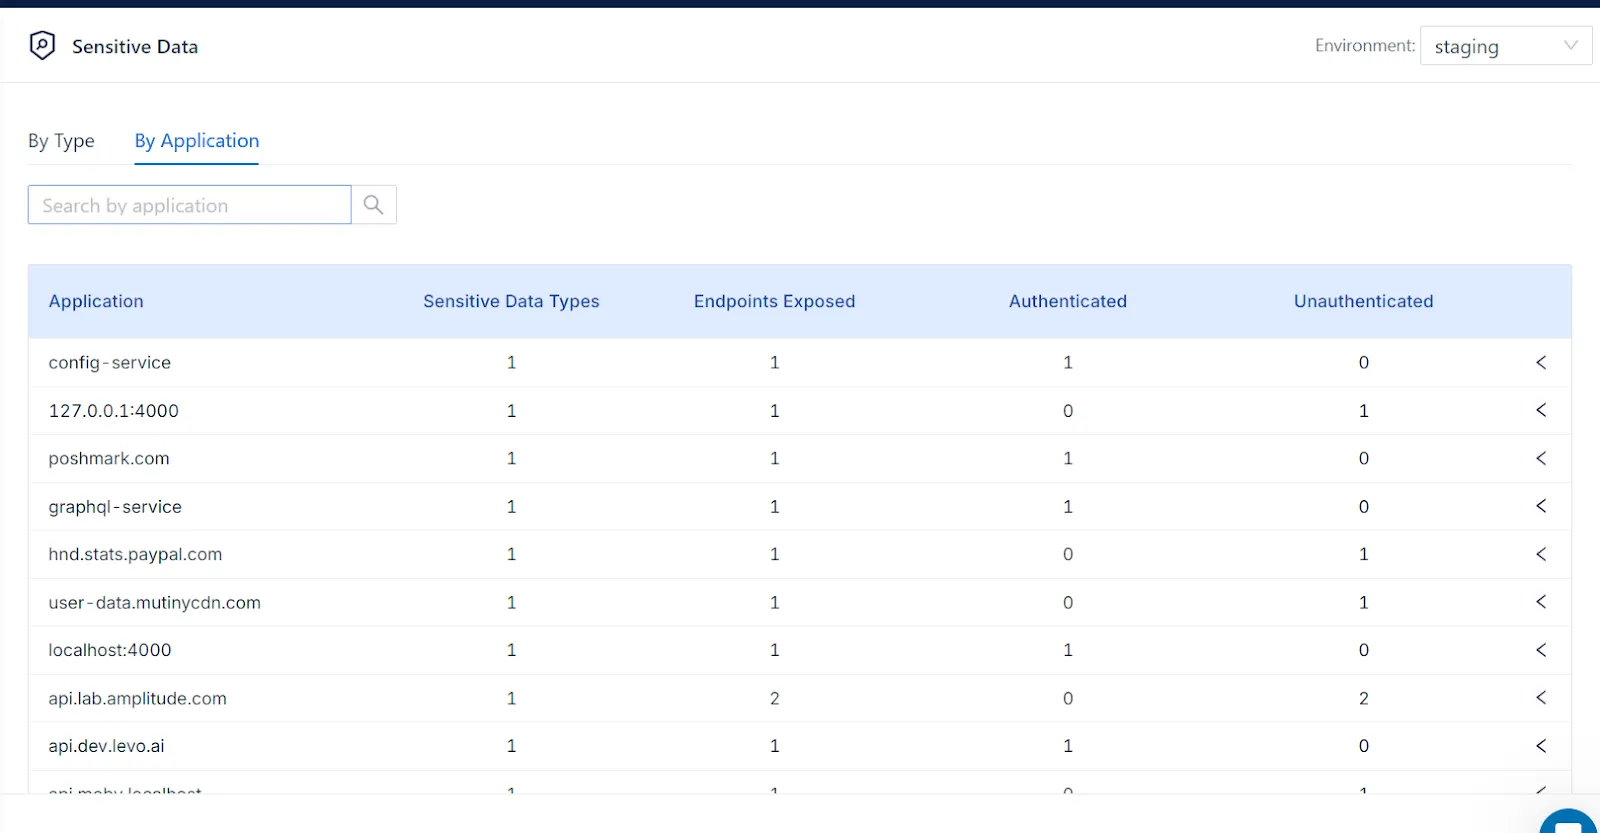Click Endpoints Exposed value for graphql-service row

774,507
